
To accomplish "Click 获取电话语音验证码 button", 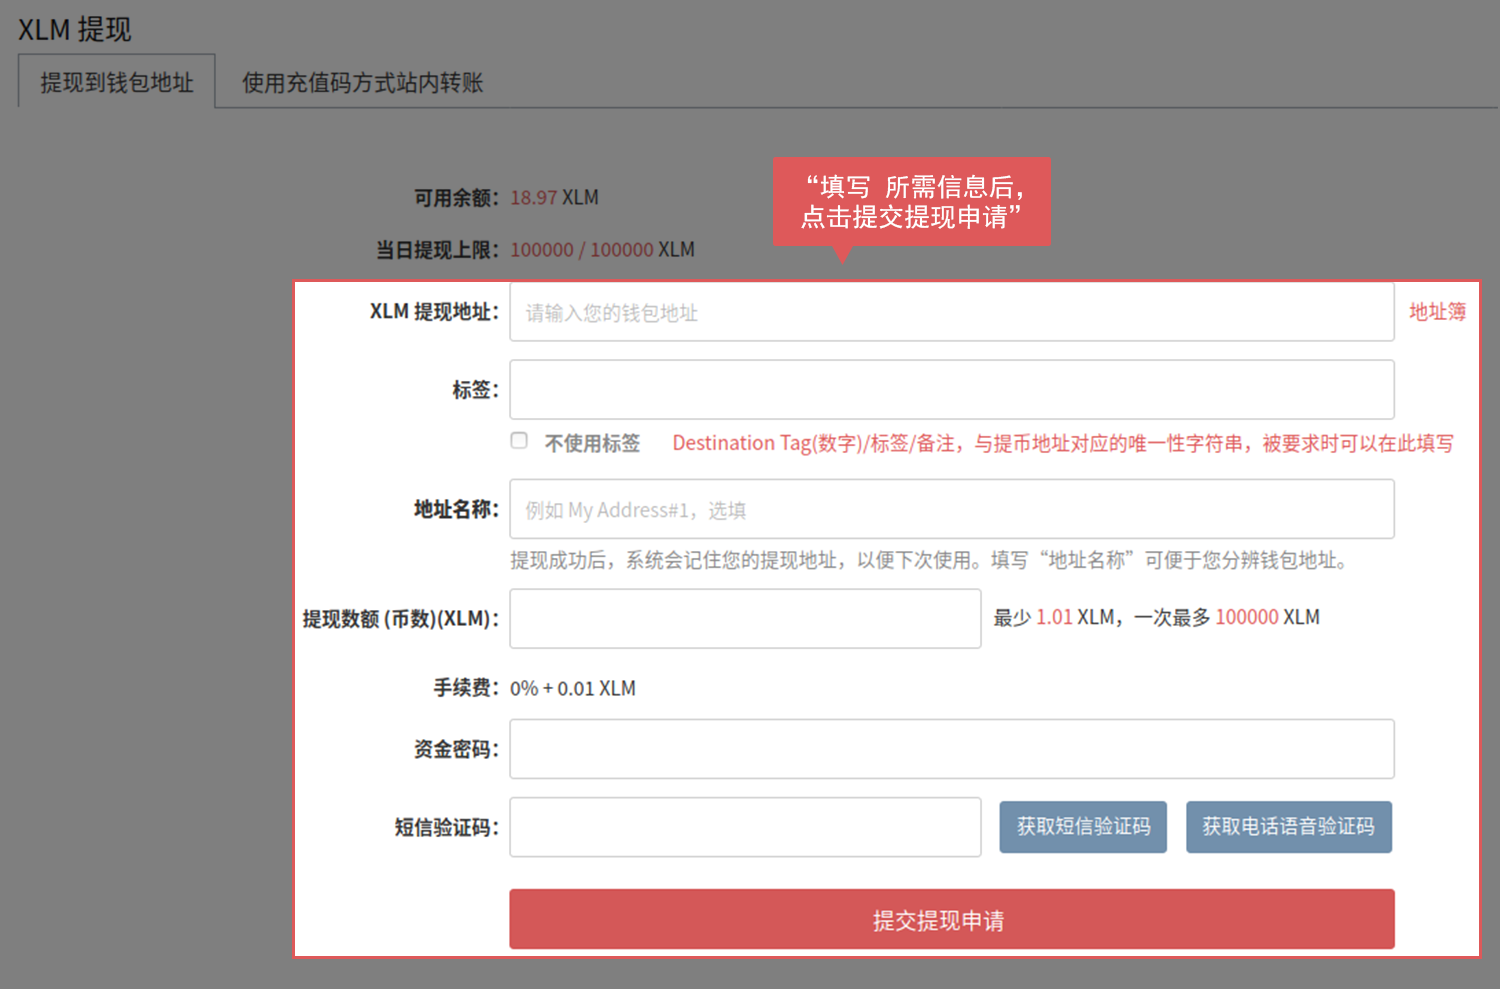I will (x=1289, y=827).
